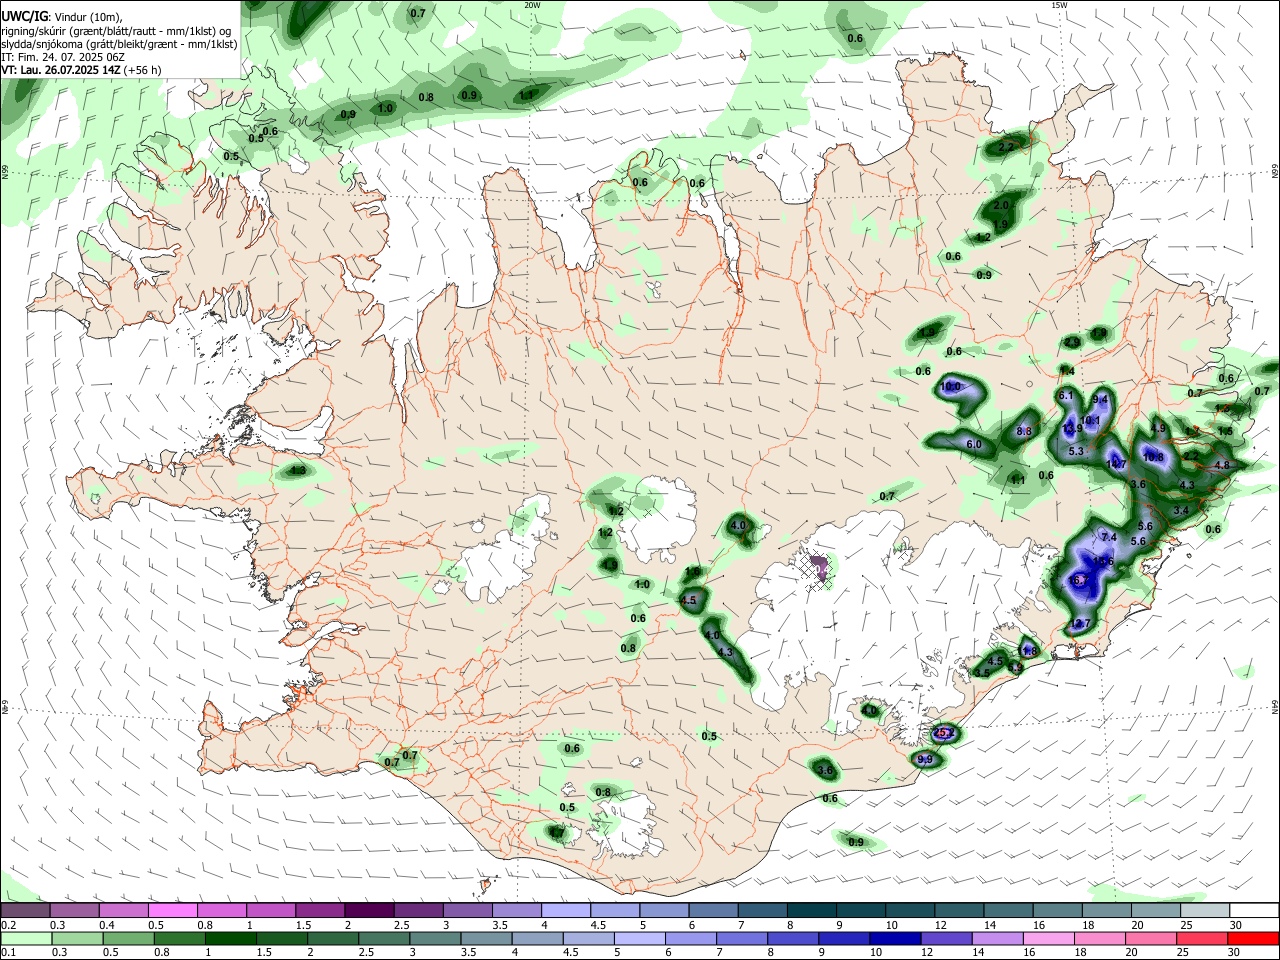Pick the upper-row pale grey swatch at 25
Screen dimensions: 1280x960
click(x=1206, y=910)
